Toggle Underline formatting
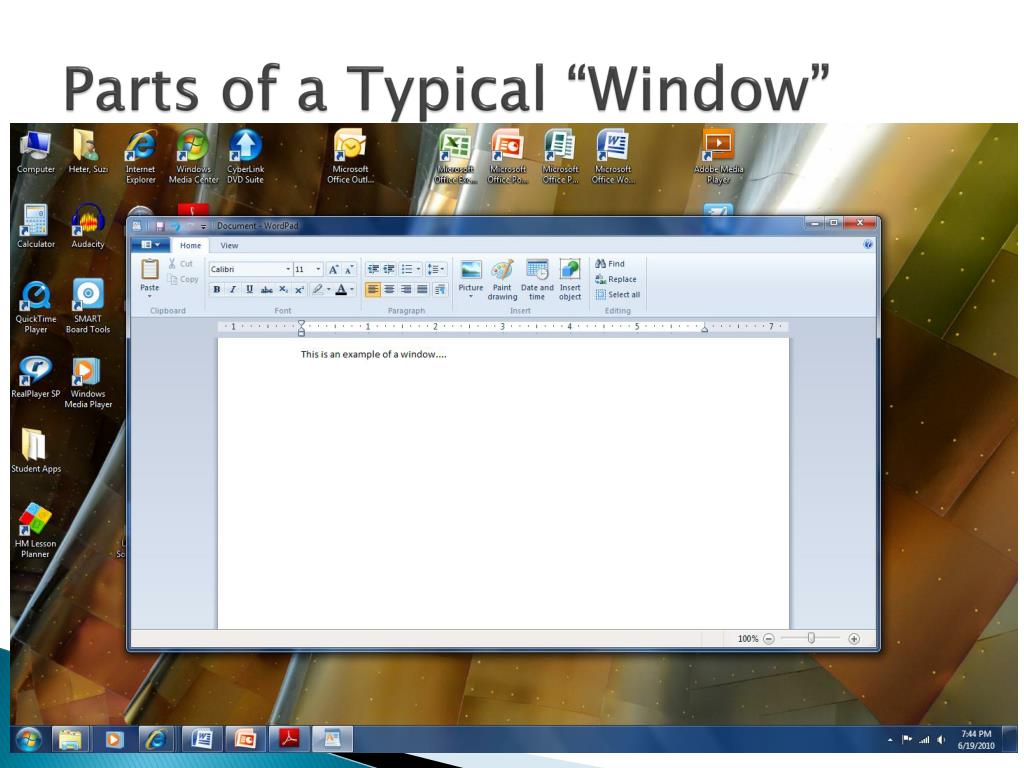This screenshot has width=1024, height=768. (249, 289)
